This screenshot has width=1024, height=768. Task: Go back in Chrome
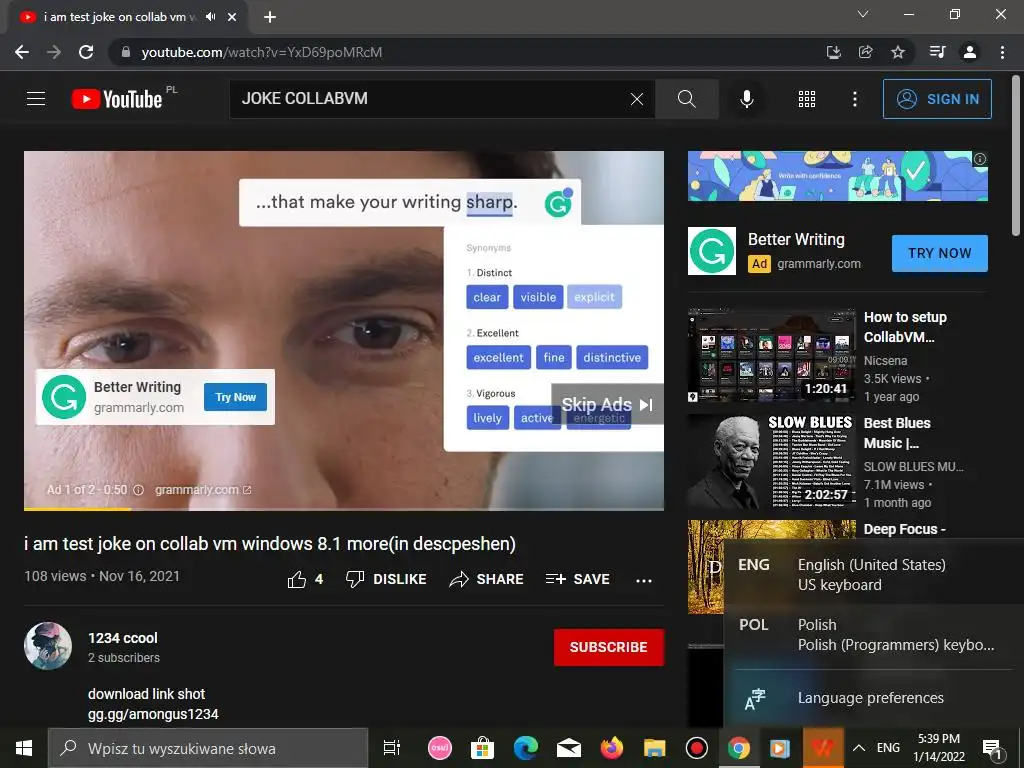point(22,52)
